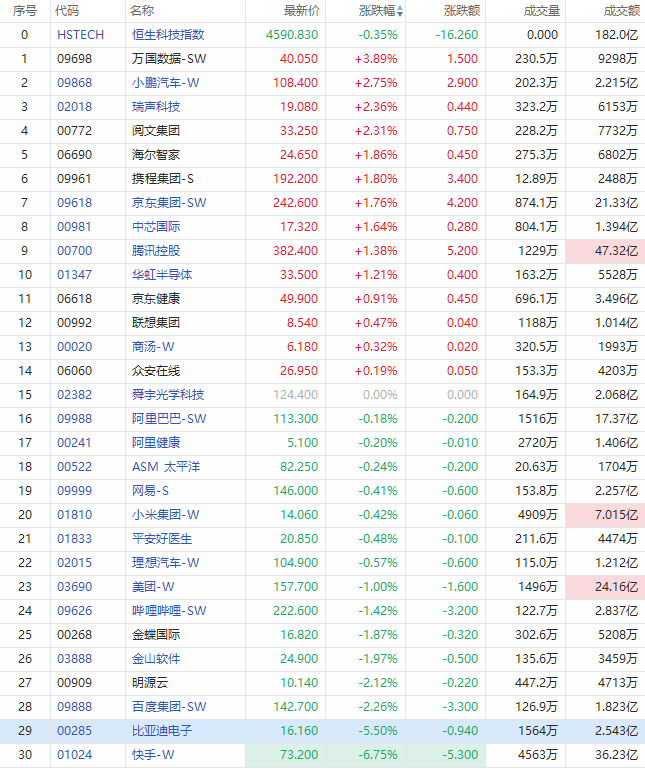The height and width of the screenshot is (772, 645).
Task: Click the 代码 column header
Action: pyautogui.click(x=67, y=11)
